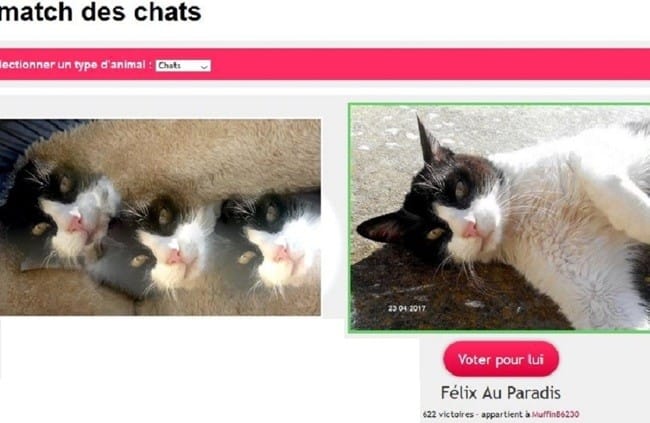Click the 23 04 2017 date stamp on photo
Viewport: 650px width, 423px height.
click(x=406, y=308)
